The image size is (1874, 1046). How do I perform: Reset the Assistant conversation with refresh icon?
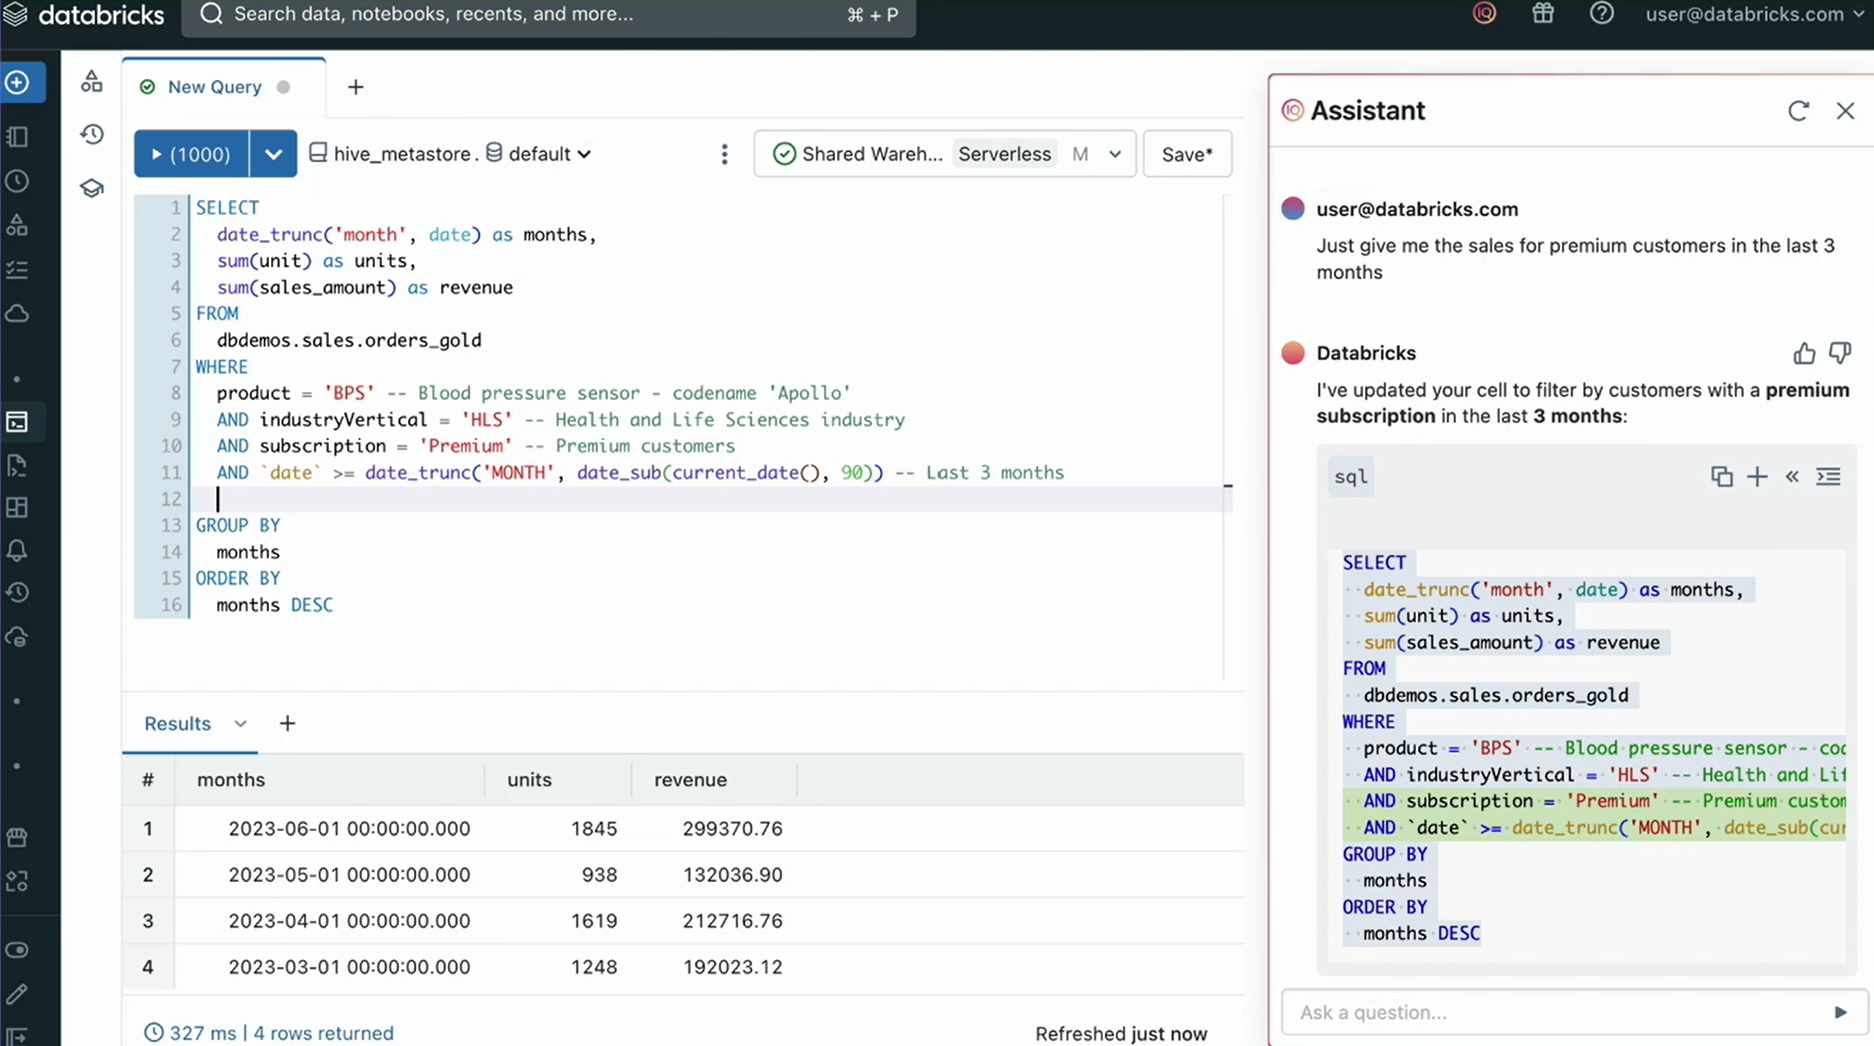pyautogui.click(x=1798, y=111)
